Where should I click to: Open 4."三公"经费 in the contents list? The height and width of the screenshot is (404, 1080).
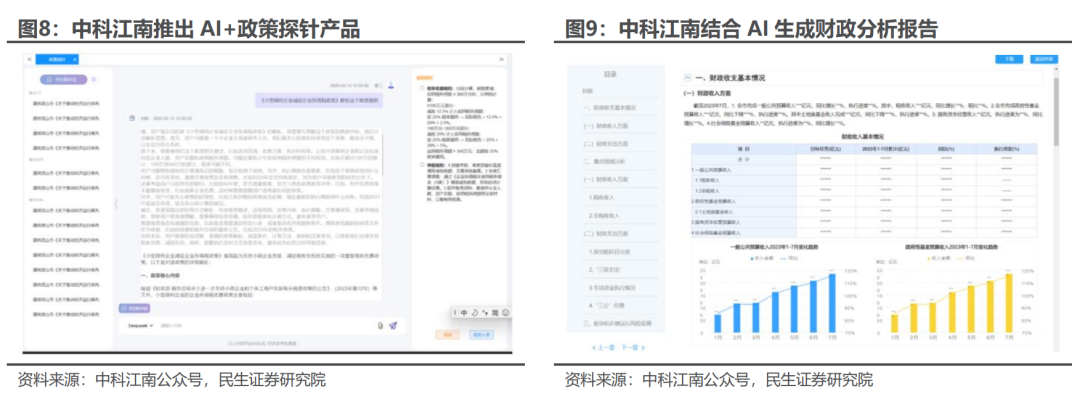[605, 305]
